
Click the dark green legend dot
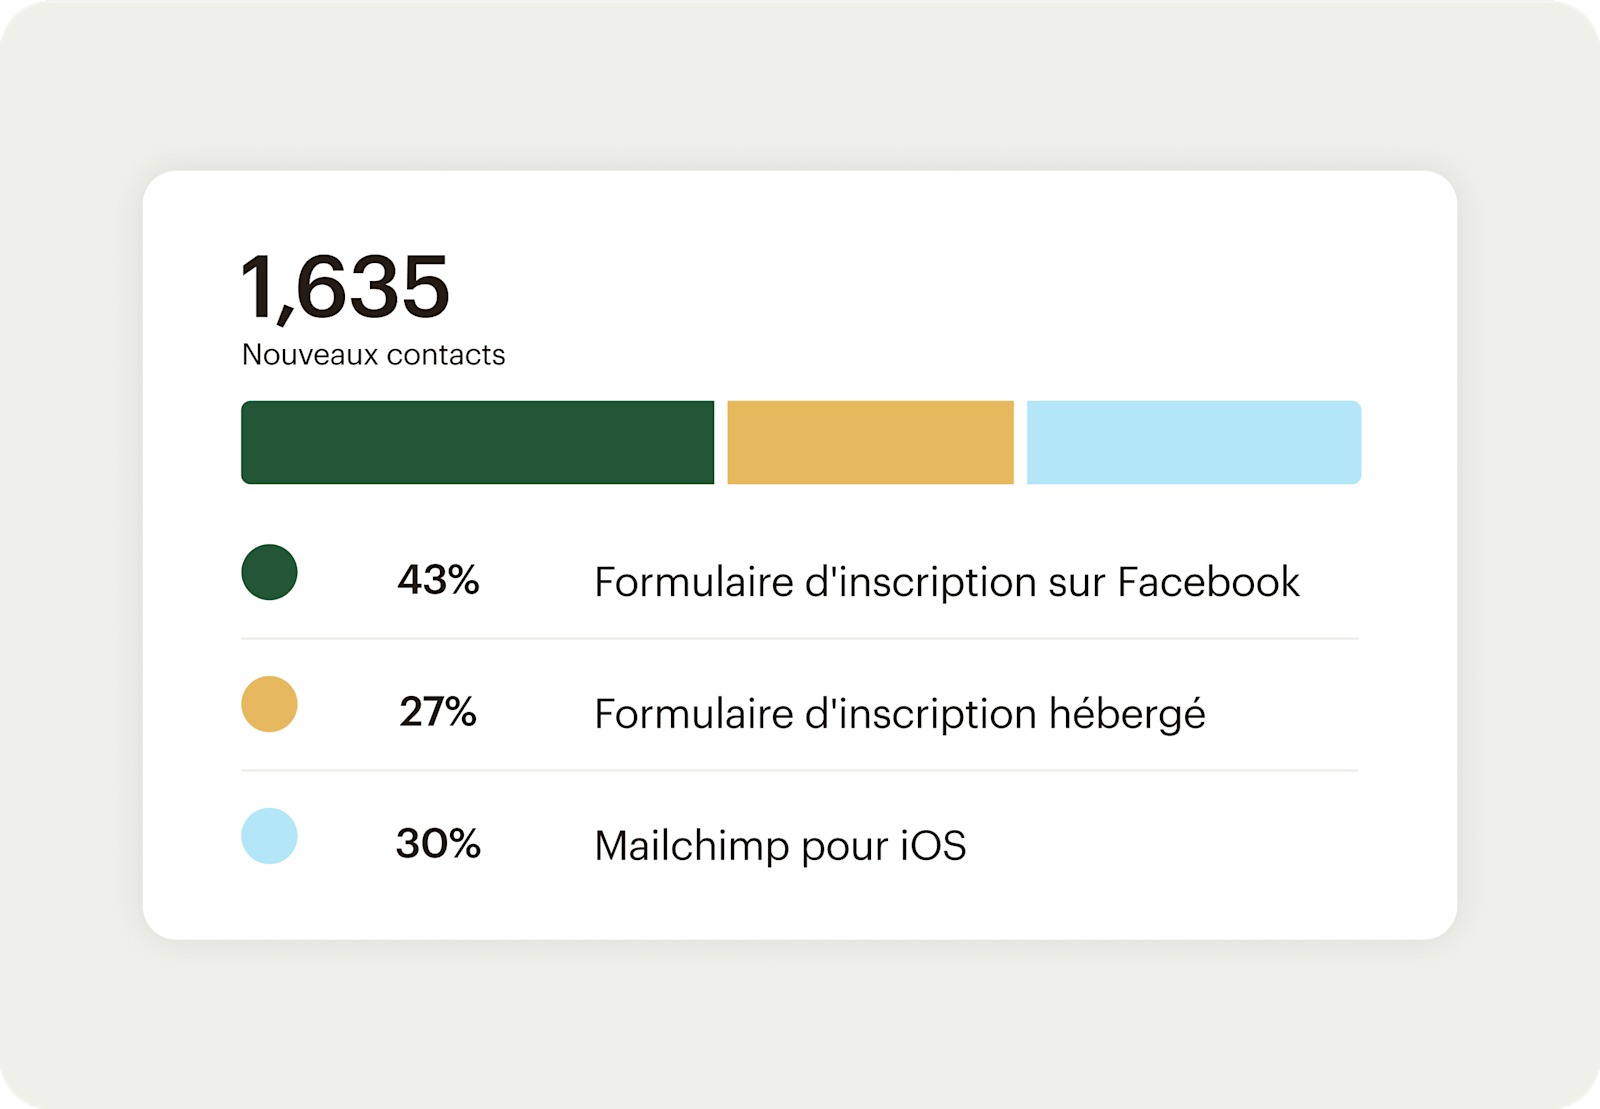point(269,572)
